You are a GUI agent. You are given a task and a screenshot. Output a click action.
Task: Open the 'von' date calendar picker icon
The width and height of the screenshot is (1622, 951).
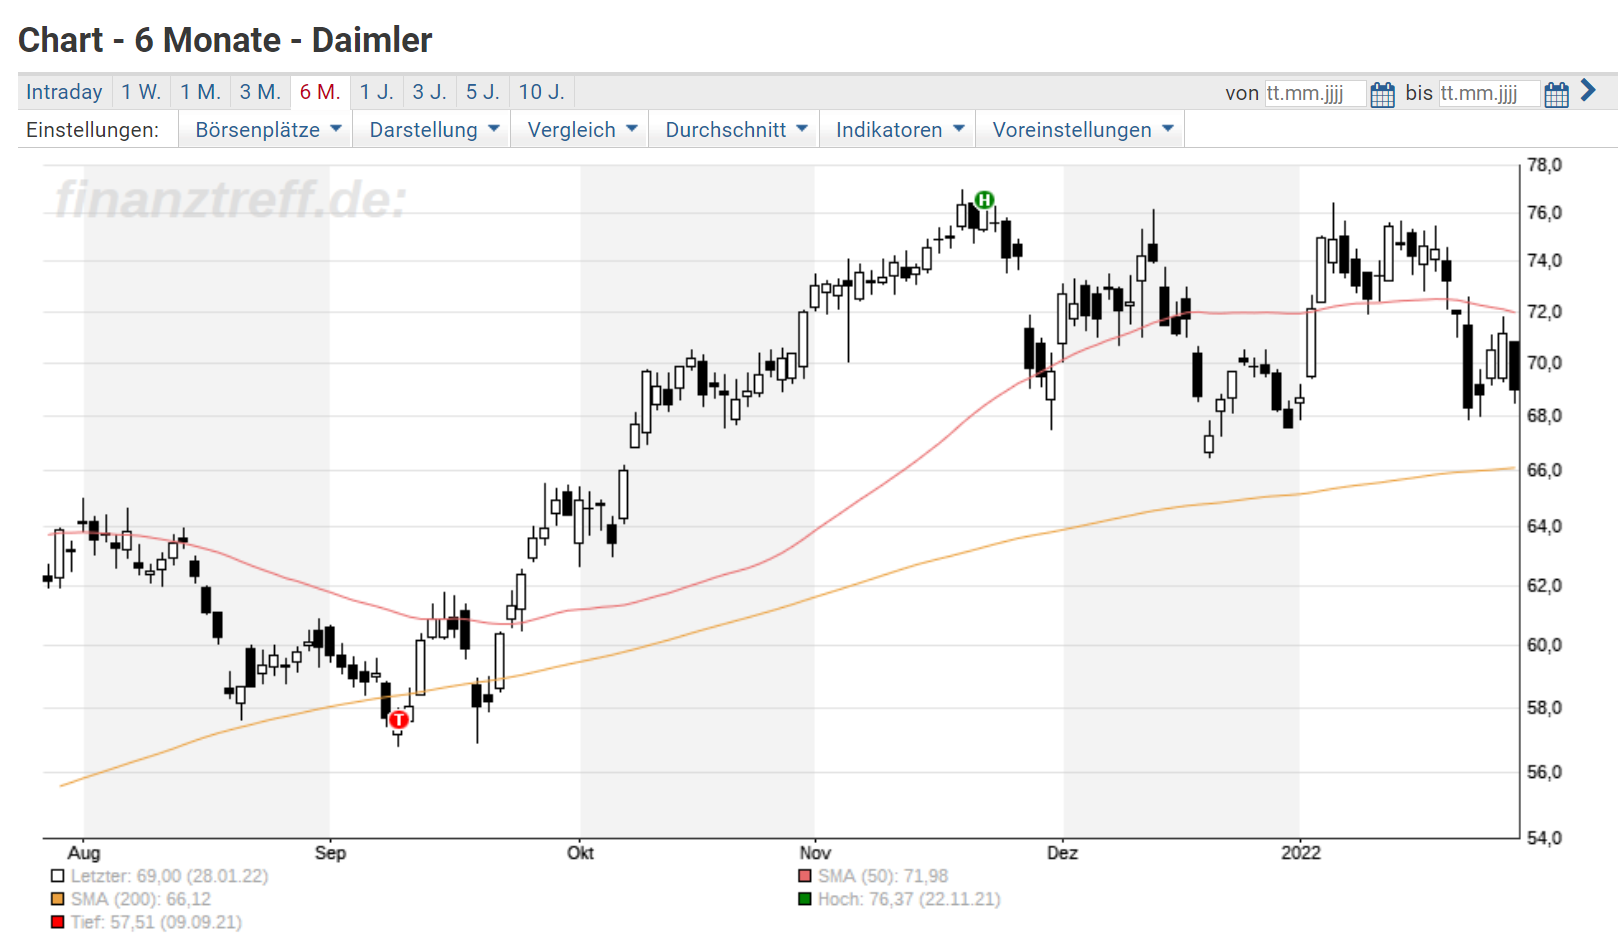[x=1382, y=94]
